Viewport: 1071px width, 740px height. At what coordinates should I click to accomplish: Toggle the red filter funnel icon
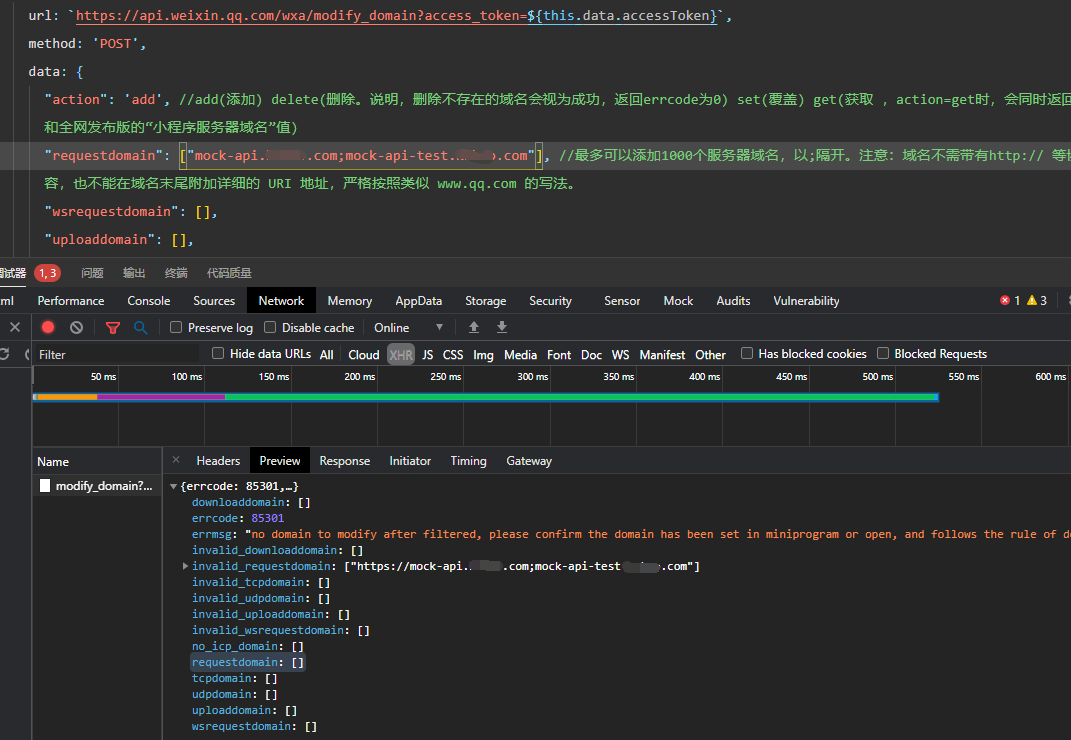113,328
